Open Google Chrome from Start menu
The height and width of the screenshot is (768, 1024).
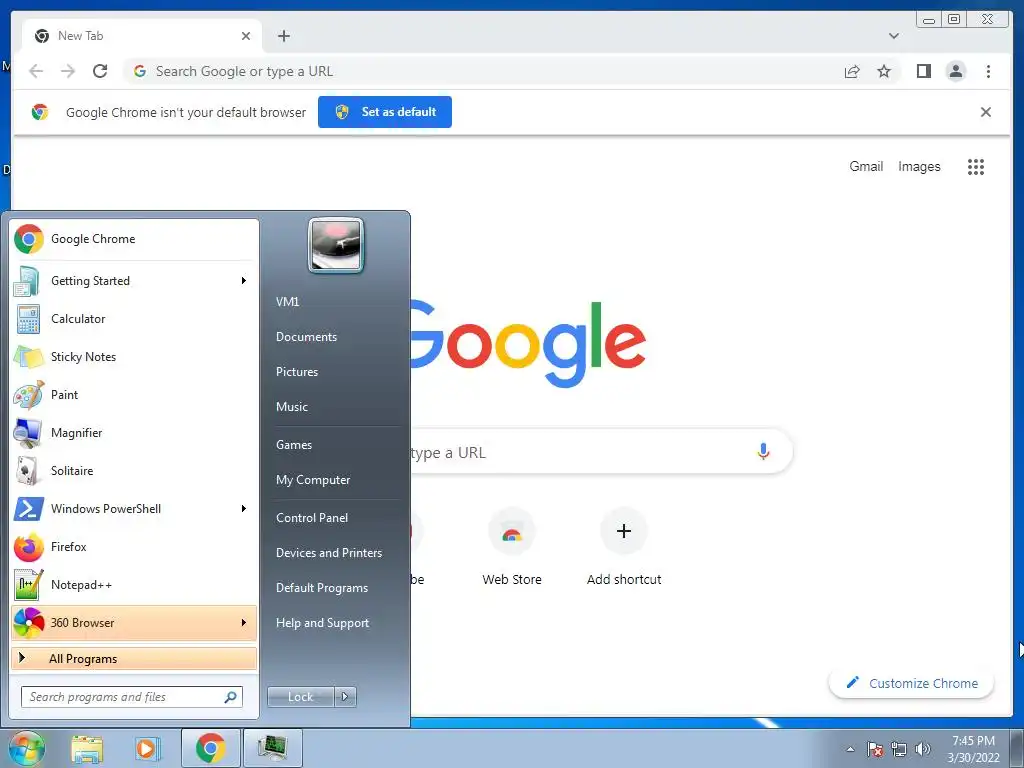pyautogui.click(x=134, y=239)
